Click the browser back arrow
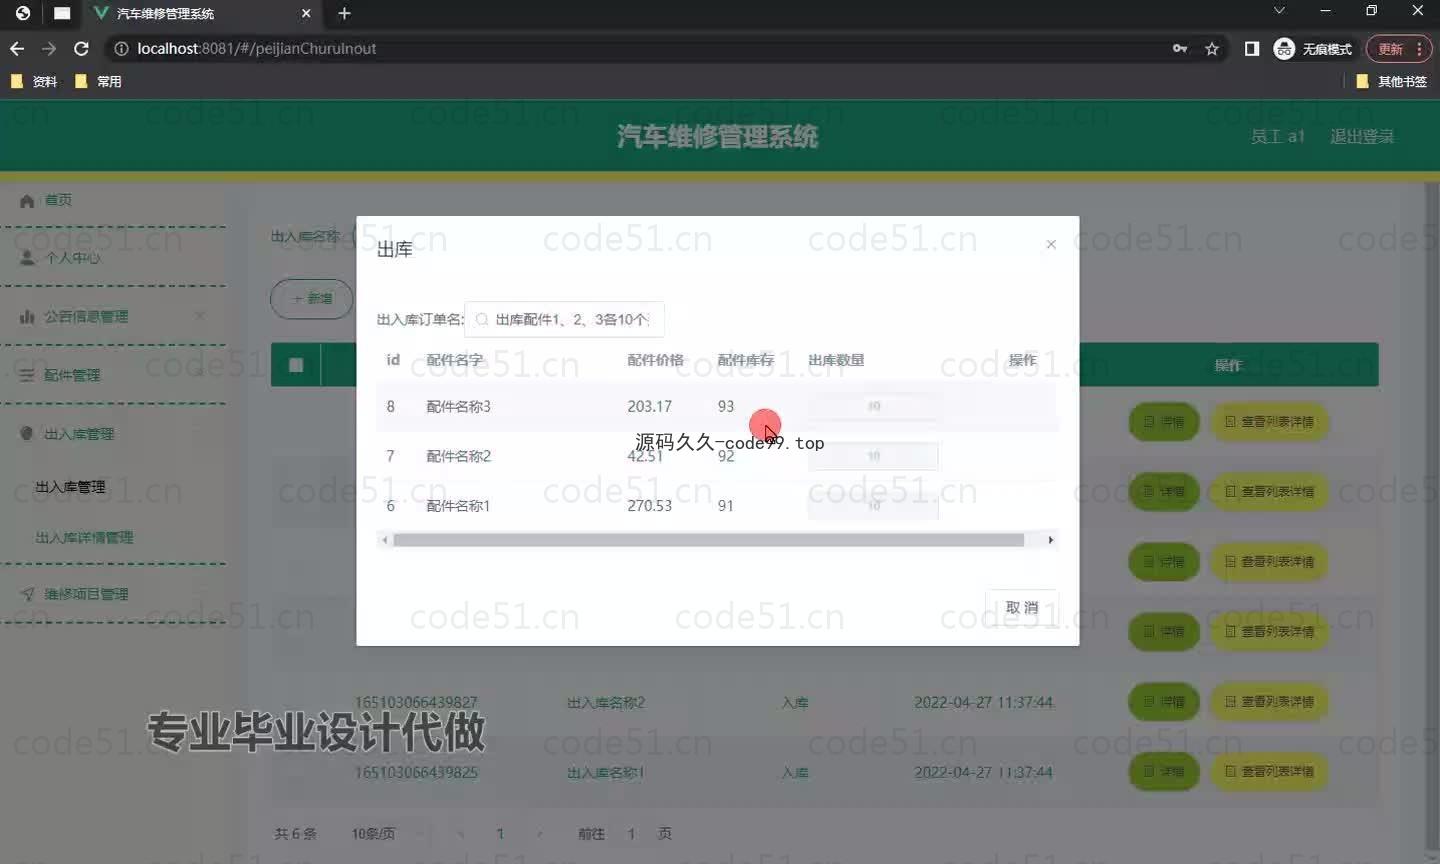1440x864 pixels. pyautogui.click(x=17, y=49)
